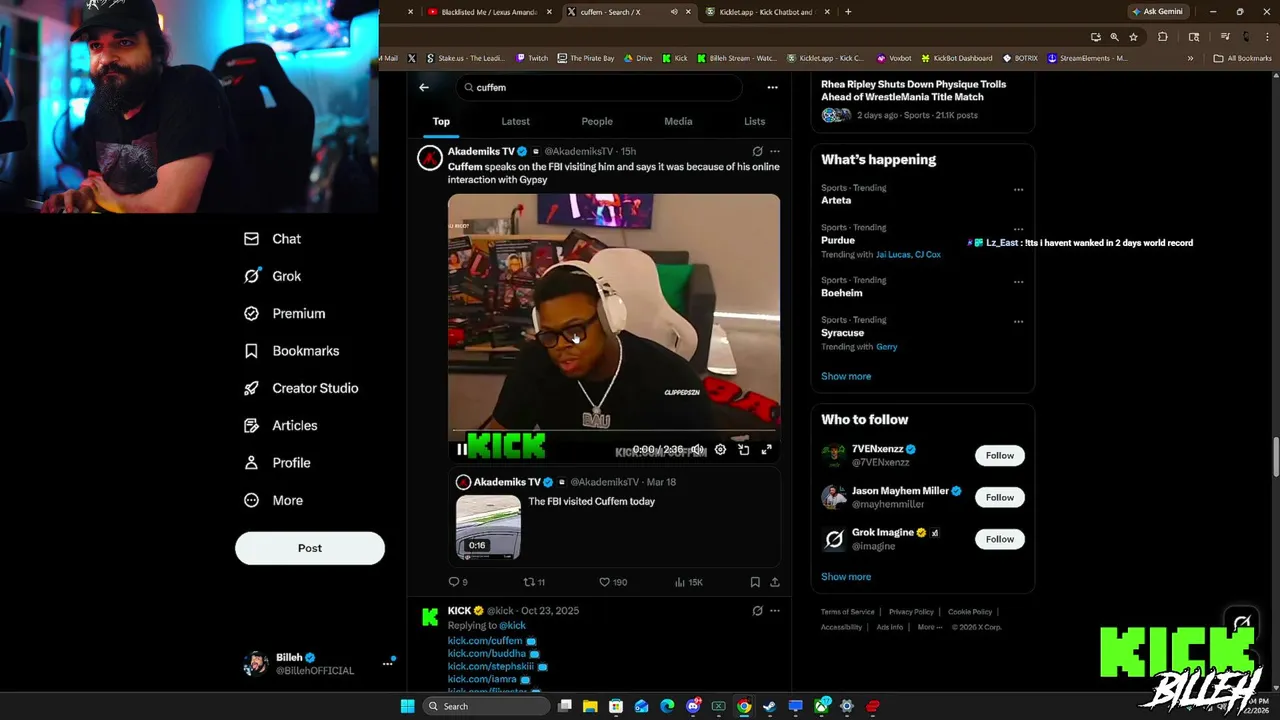Mute the video volume

[x=697, y=450]
